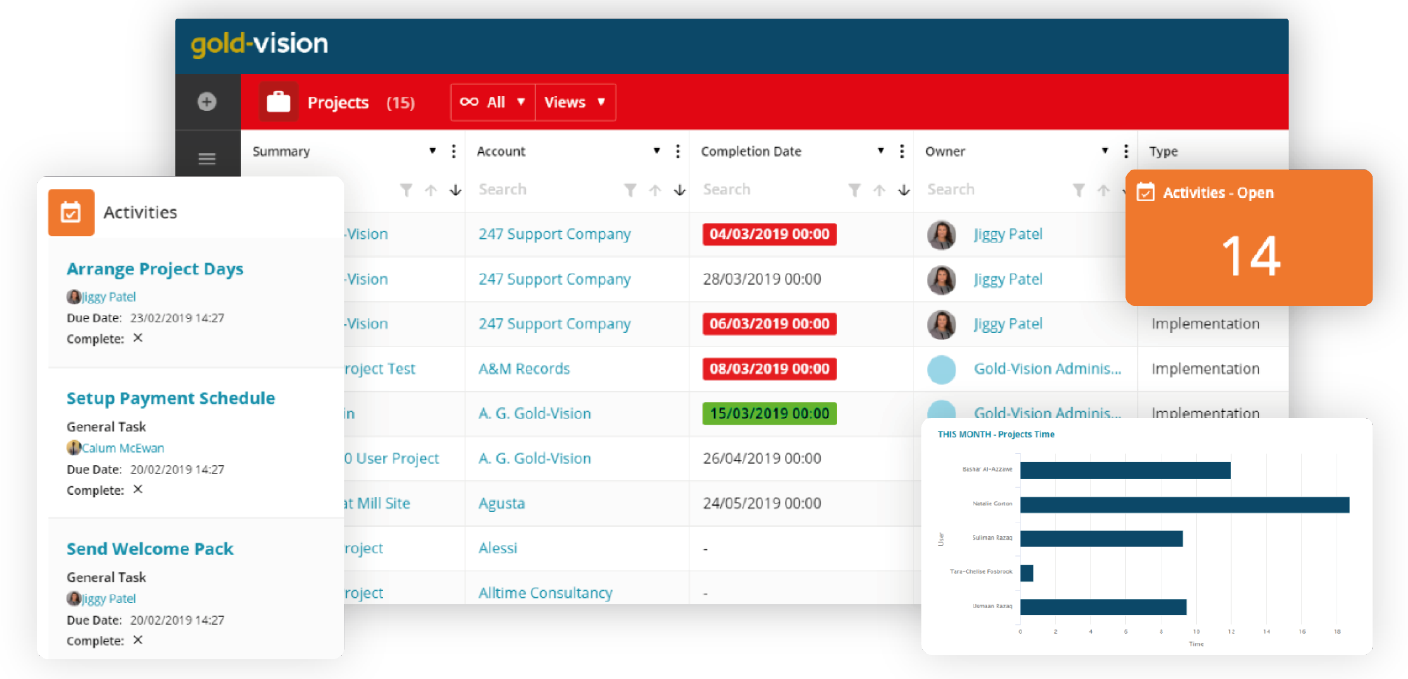Sort Account column descending arrow
The height and width of the screenshot is (679, 1408).
[679, 190]
